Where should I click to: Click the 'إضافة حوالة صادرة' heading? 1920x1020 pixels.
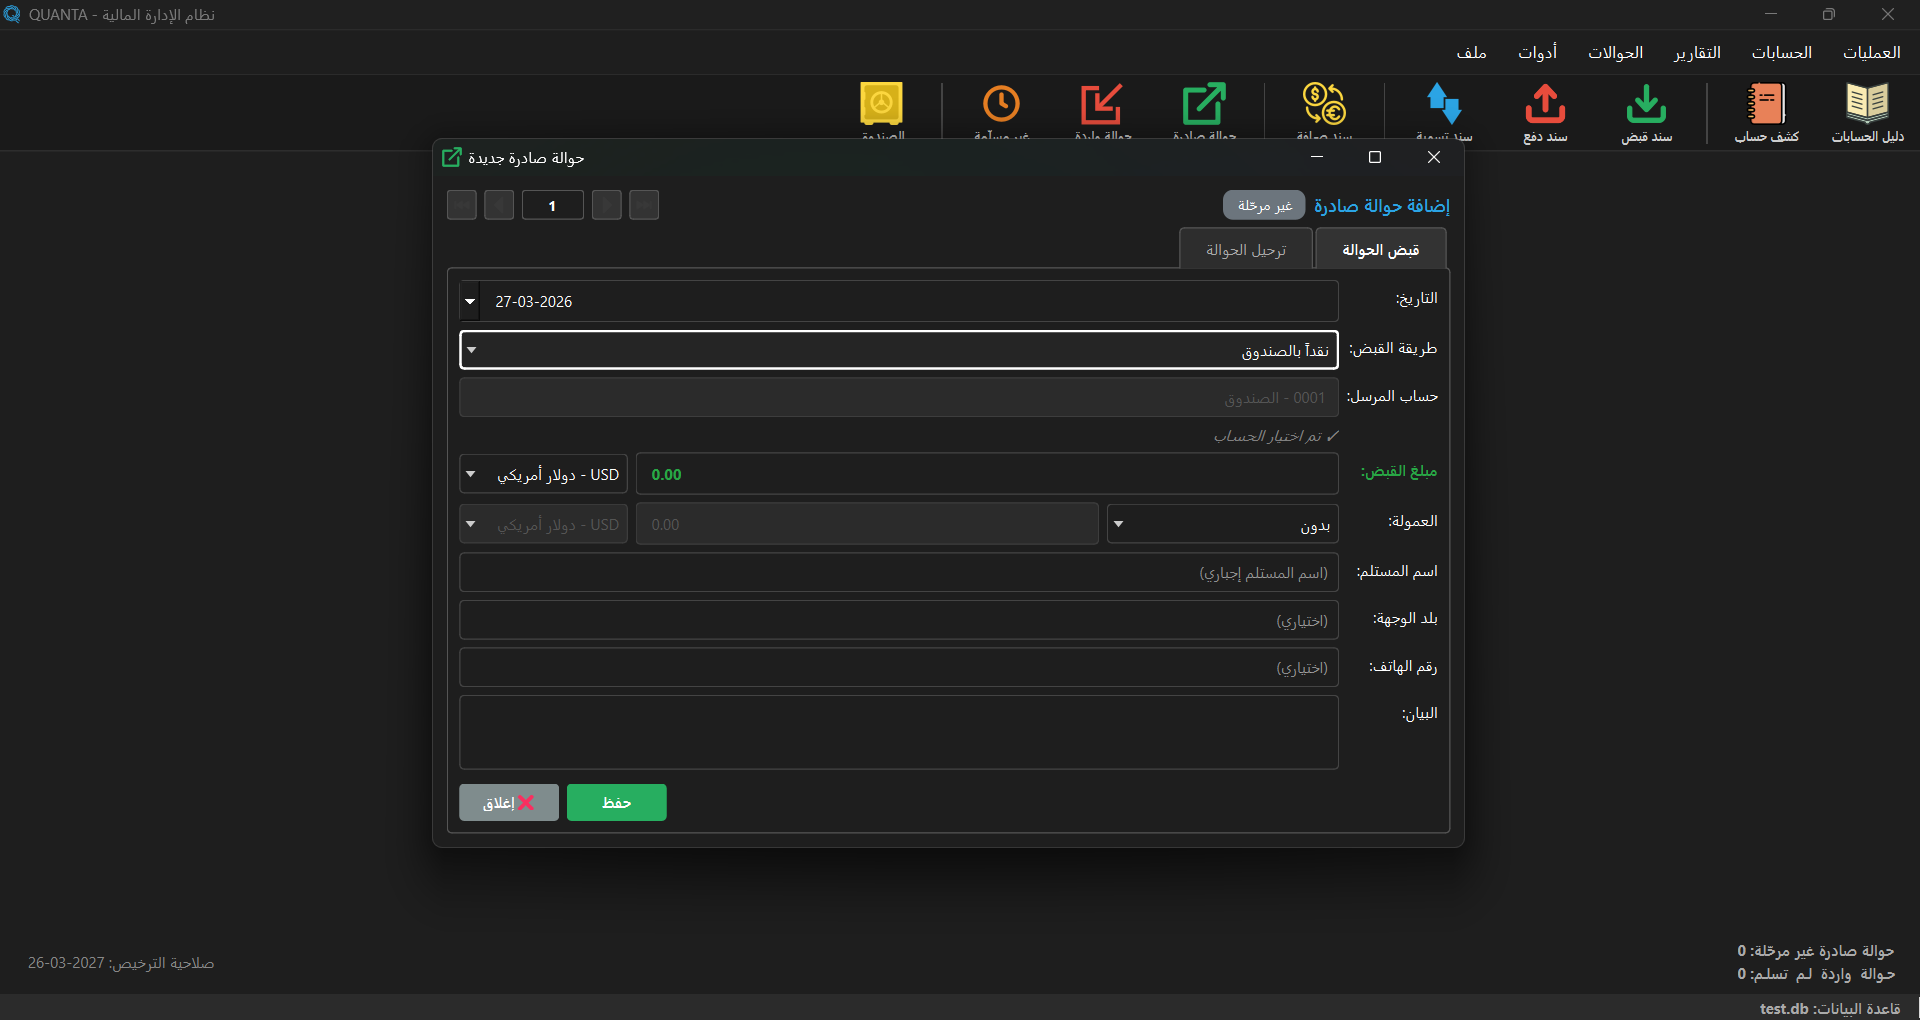coord(1381,205)
